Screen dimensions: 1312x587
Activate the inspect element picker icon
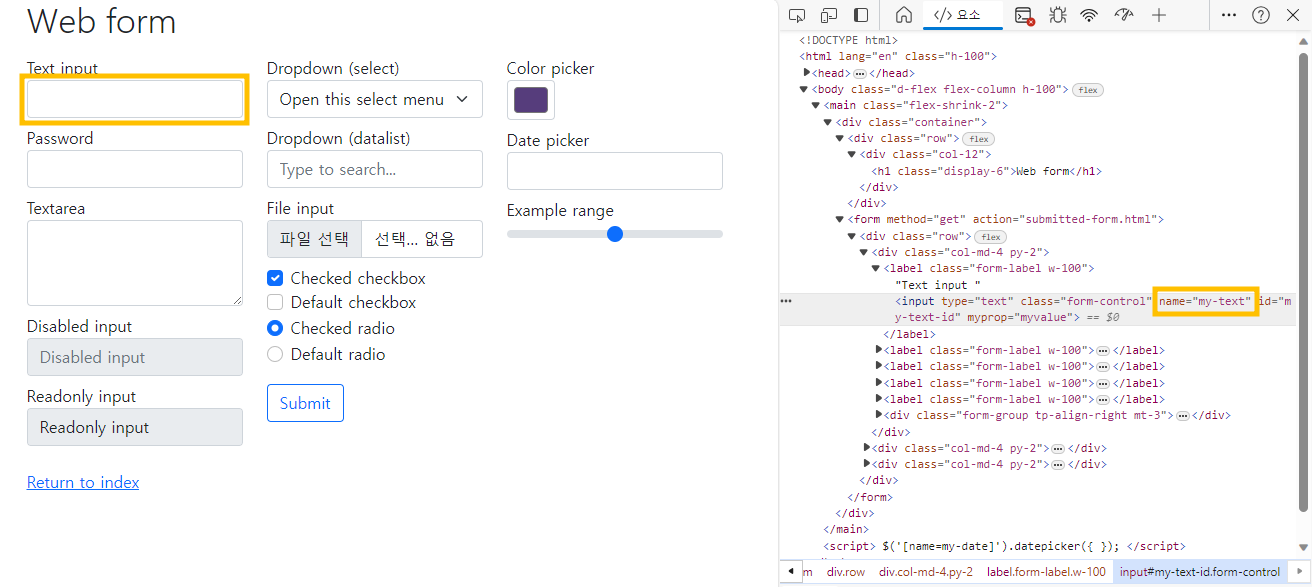[x=797, y=15]
